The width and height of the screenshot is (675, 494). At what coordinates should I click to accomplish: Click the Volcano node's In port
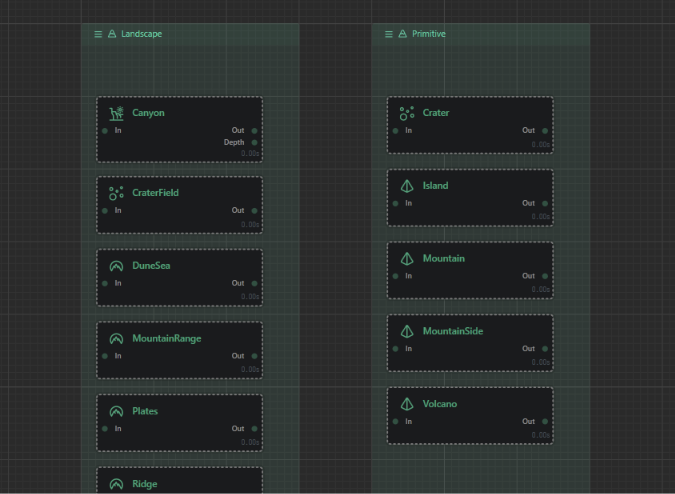396,422
